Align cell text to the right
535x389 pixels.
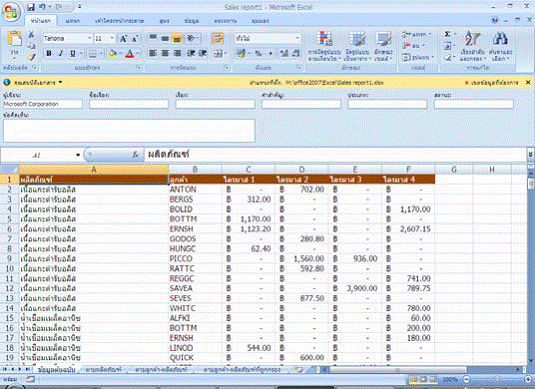(177, 53)
